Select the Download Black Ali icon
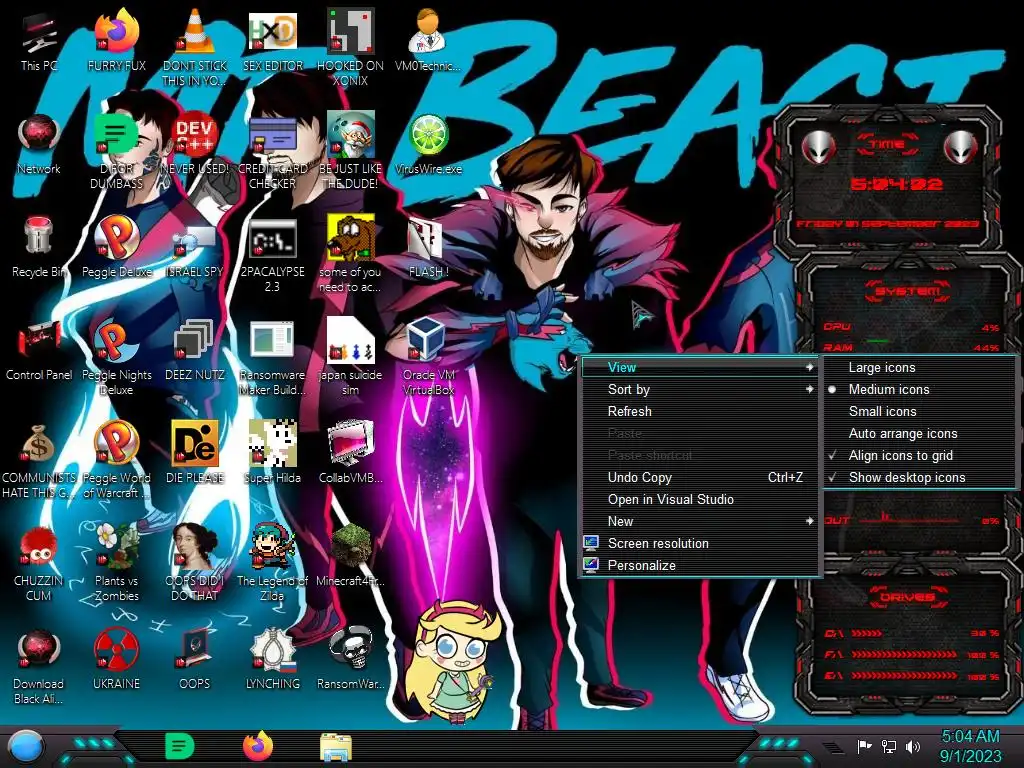Viewport: 1024px width, 768px height. pyautogui.click(x=39, y=668)
